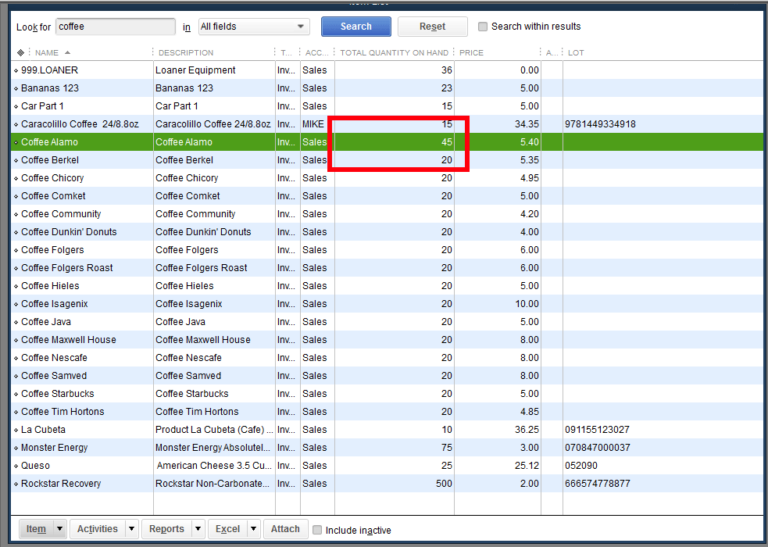This screenshot has height=547, width=768.
Task: Select the Coffee Community item name
Action: (x=61, y=214)
